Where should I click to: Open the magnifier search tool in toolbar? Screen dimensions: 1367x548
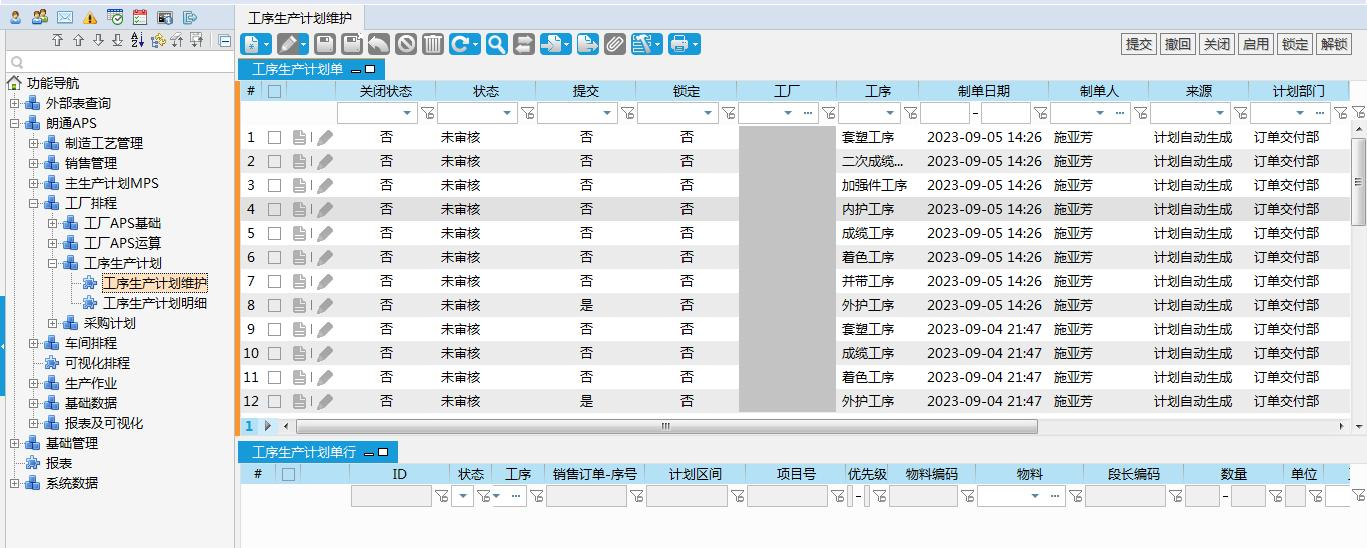(497, 44)
